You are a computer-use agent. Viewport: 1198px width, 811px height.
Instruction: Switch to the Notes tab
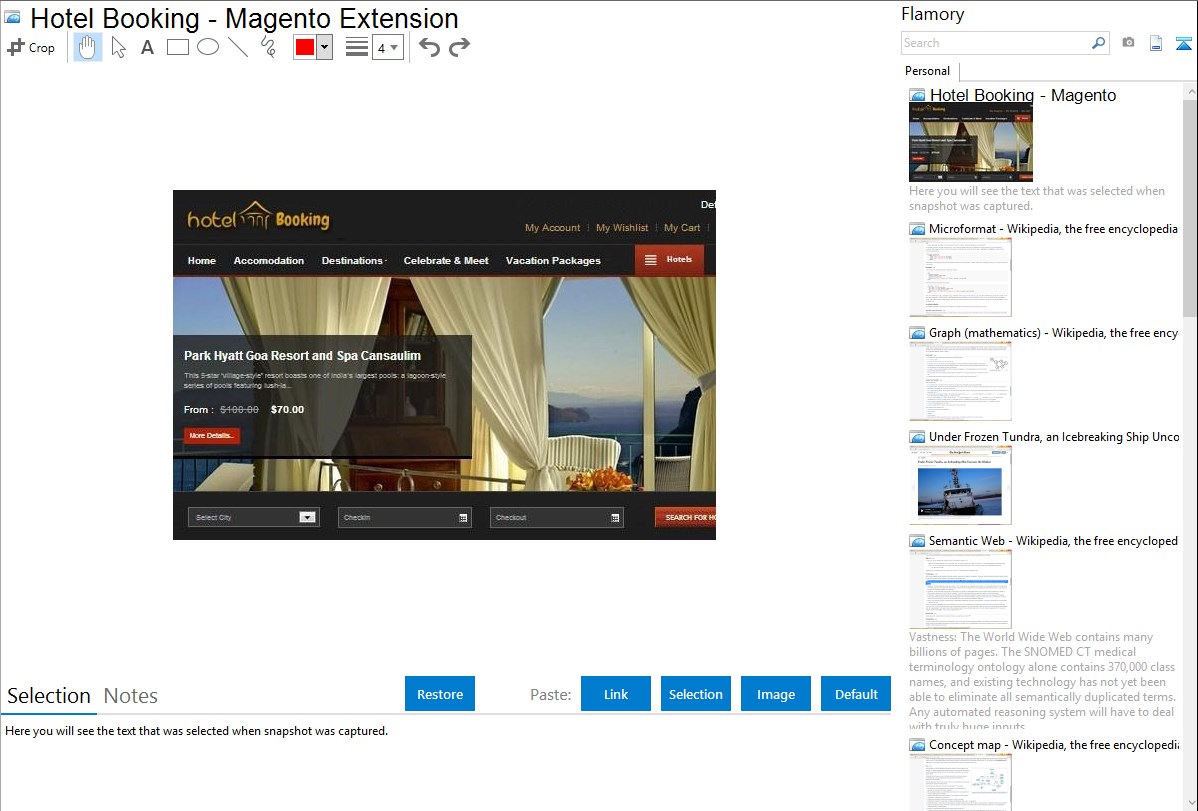[131, 696]
